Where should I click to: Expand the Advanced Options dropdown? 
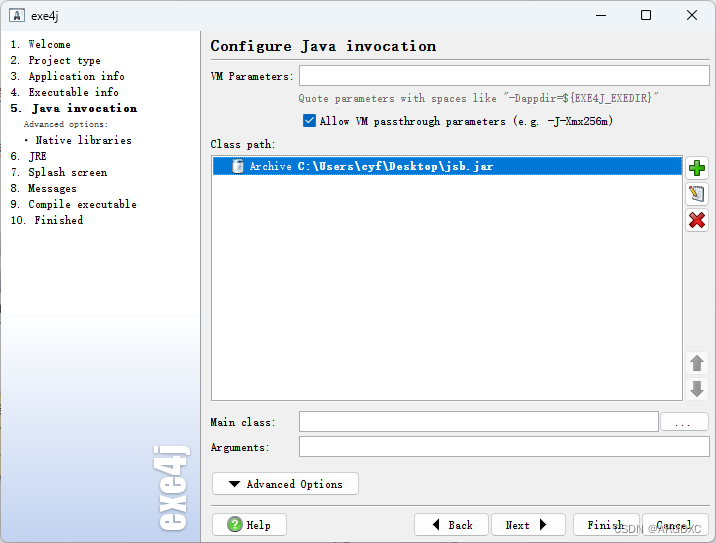click(285, 484)
